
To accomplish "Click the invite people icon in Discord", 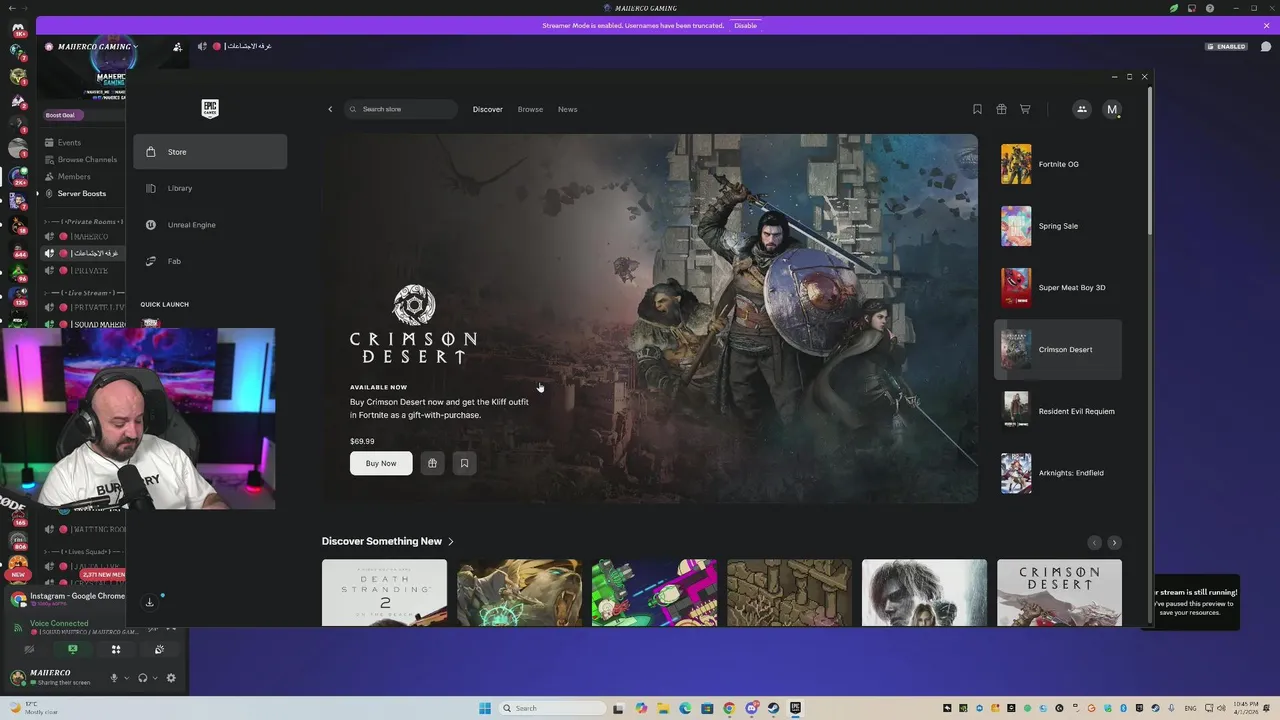I will [177, 47].
